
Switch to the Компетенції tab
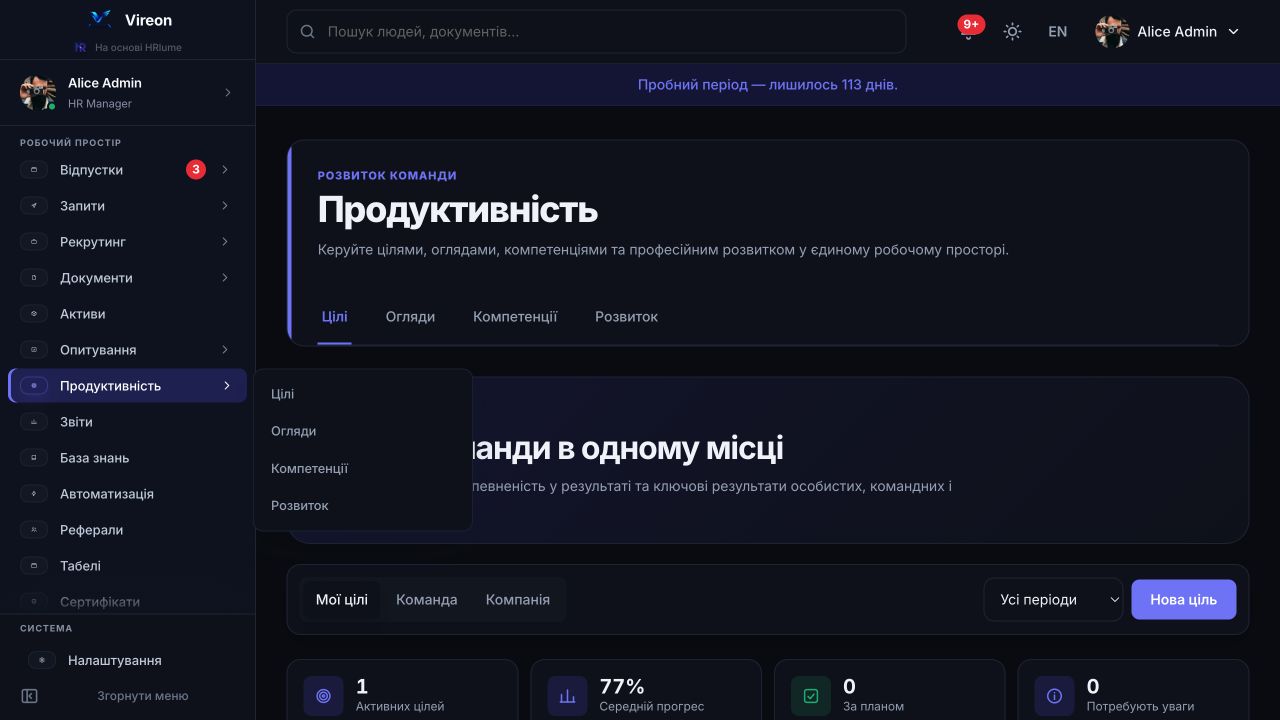tap(515, 317)
